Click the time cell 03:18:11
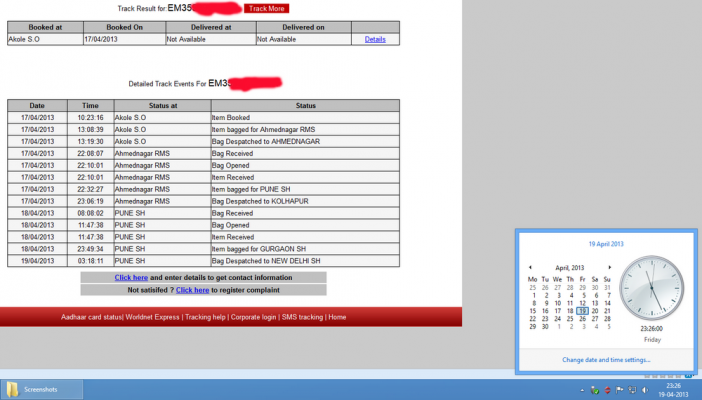 click(90, 261)
